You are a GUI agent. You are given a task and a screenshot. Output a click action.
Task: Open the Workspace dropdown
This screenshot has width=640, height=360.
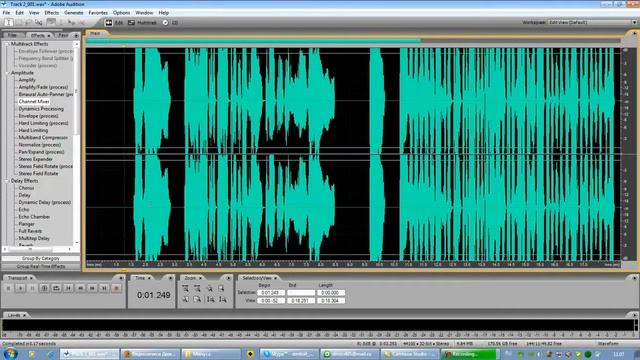click(x=592, y=22)
